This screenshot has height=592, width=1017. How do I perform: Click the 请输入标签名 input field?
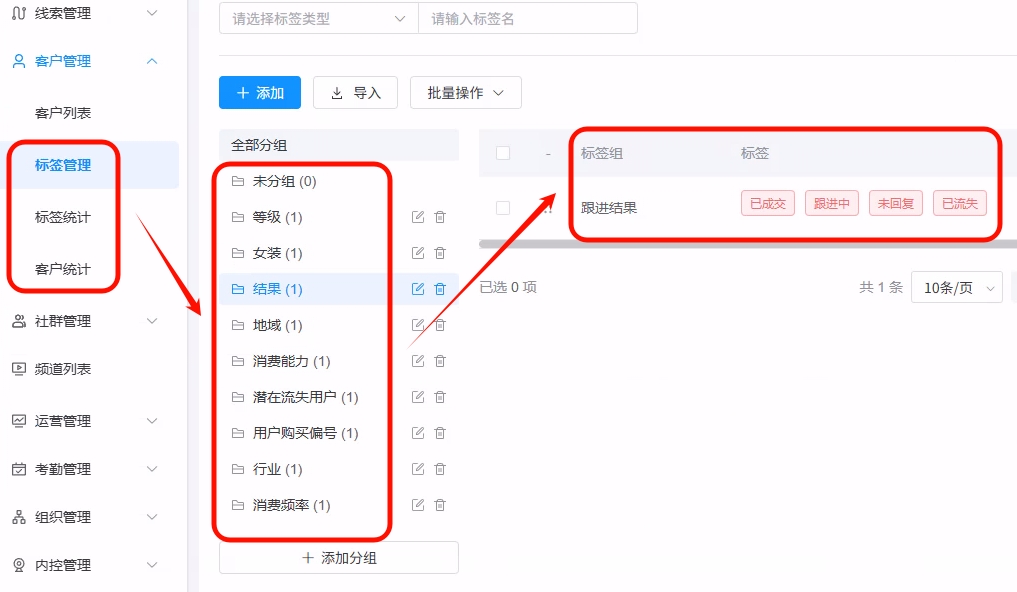point(527,19)
